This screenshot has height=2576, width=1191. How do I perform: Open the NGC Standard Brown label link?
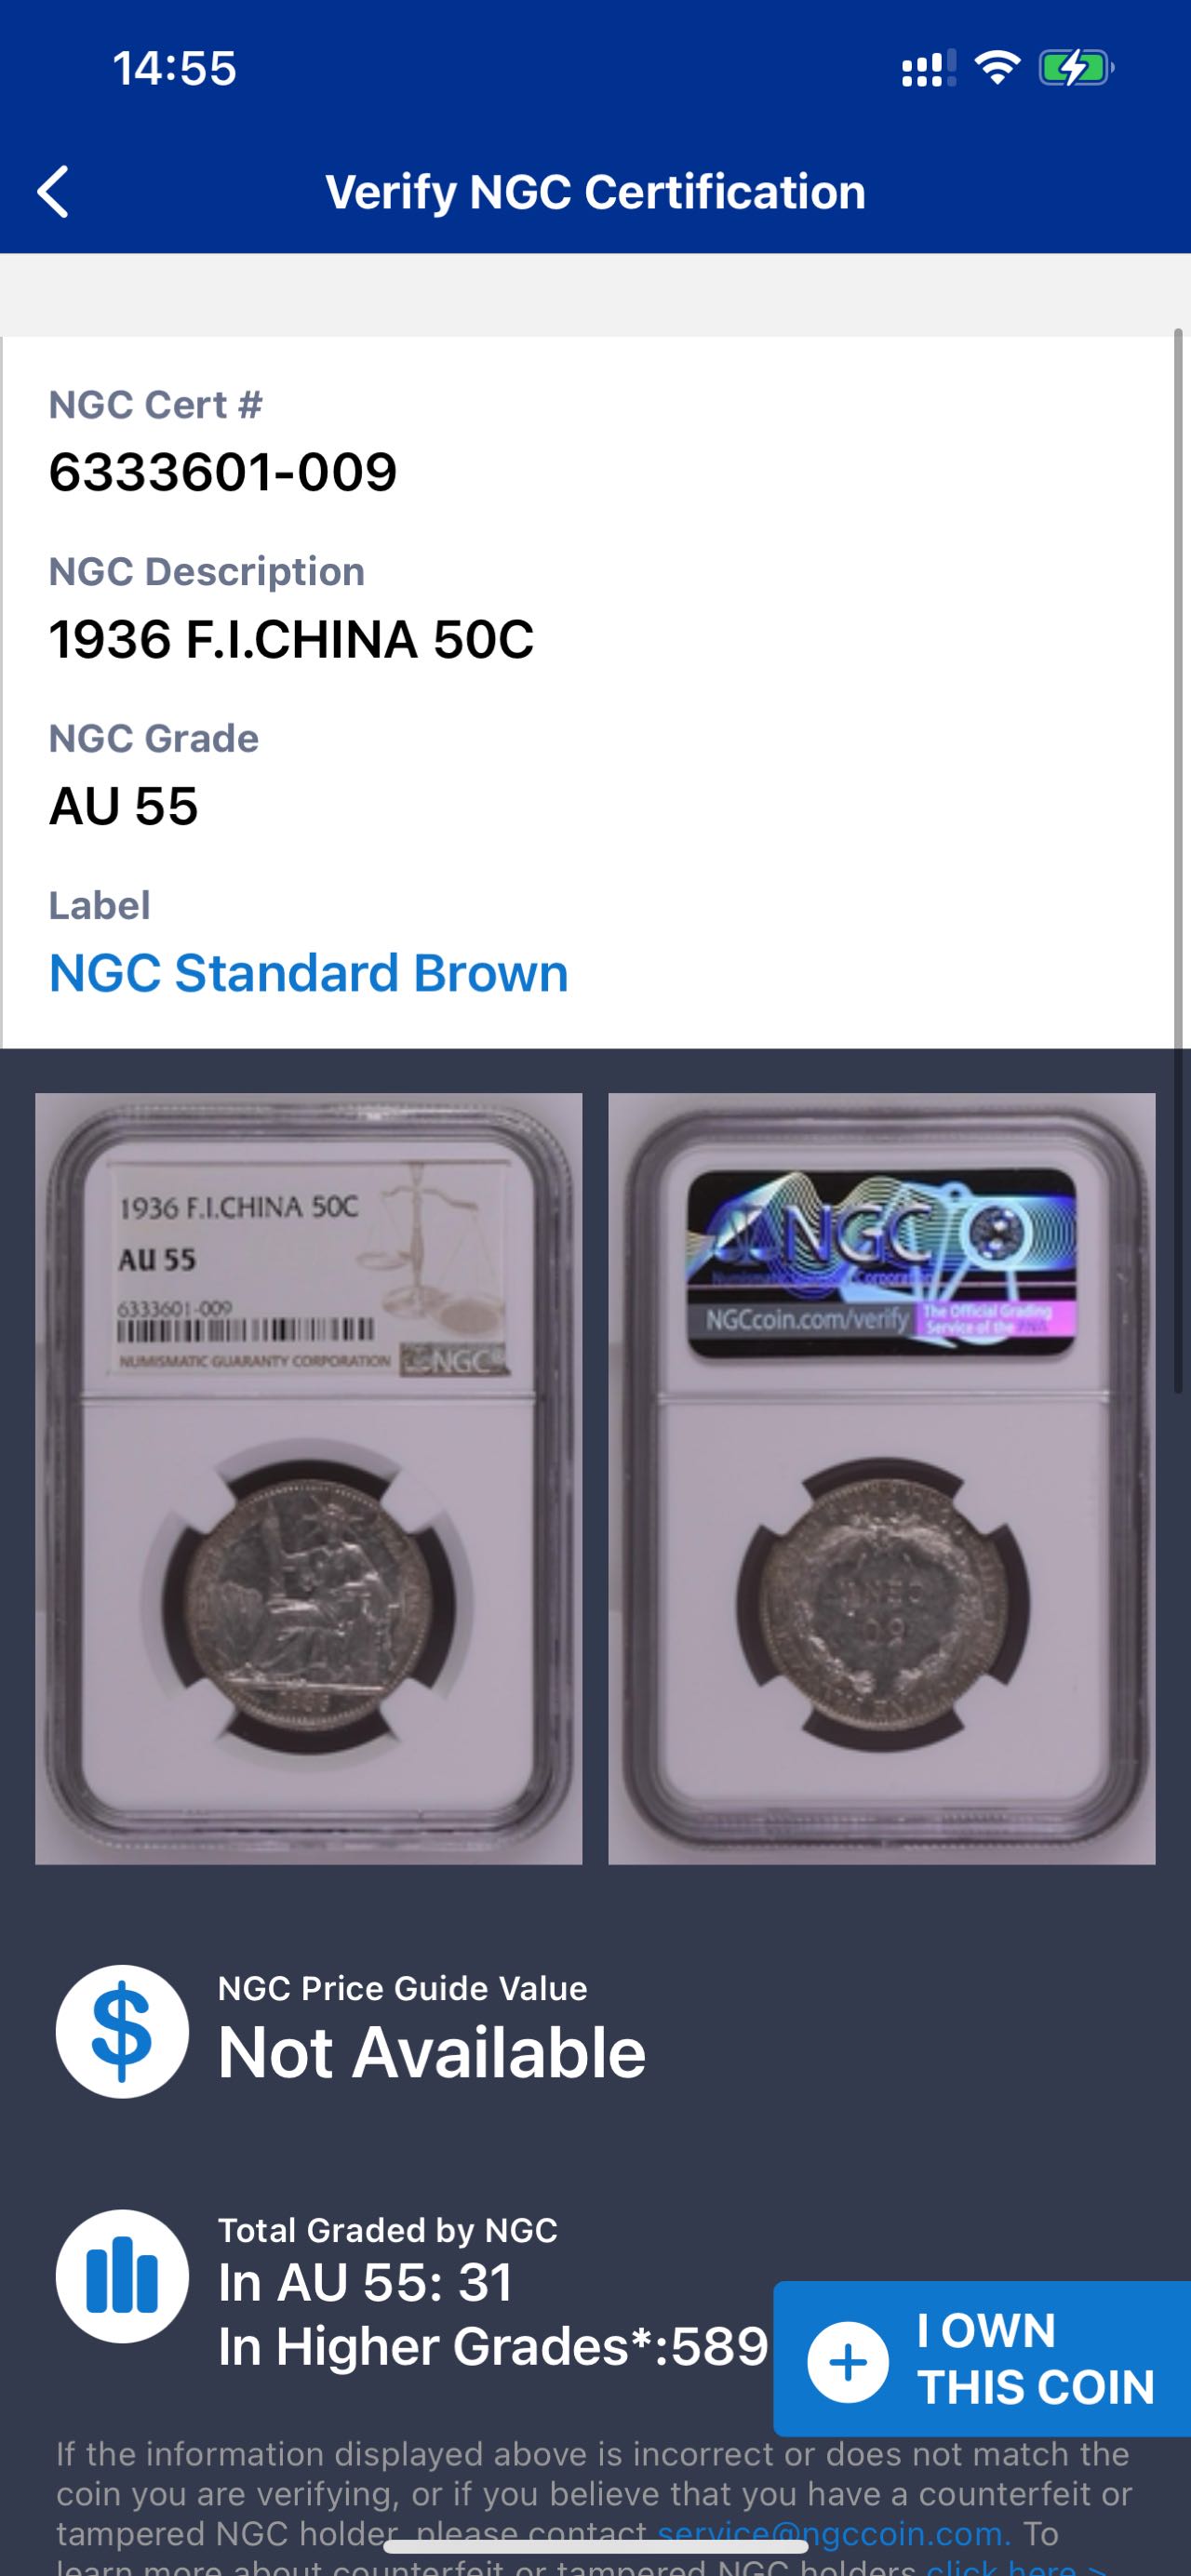pyautogui.click(x=308, y=972)
